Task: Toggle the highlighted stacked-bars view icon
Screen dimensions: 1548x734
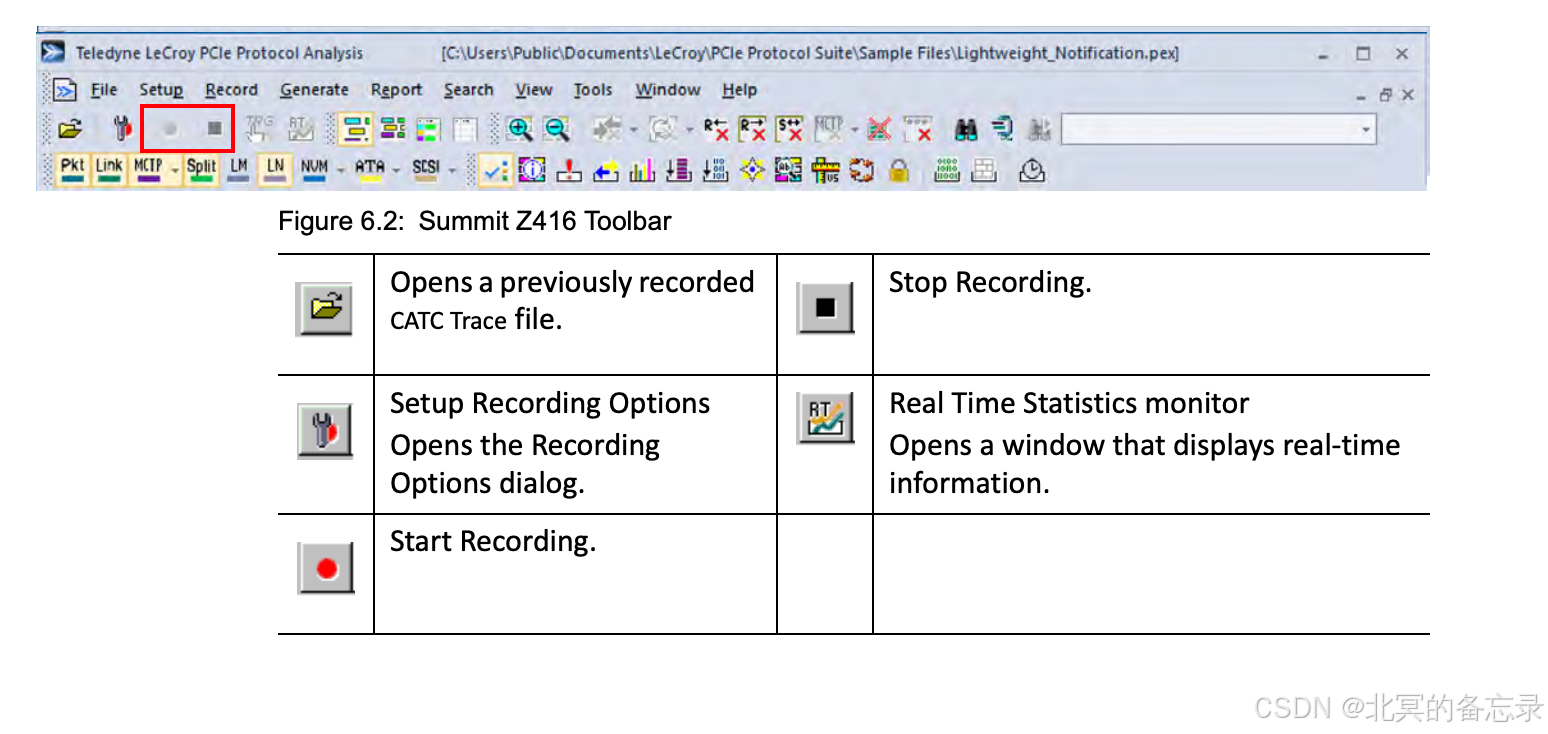Action: (x=355, y=129)
